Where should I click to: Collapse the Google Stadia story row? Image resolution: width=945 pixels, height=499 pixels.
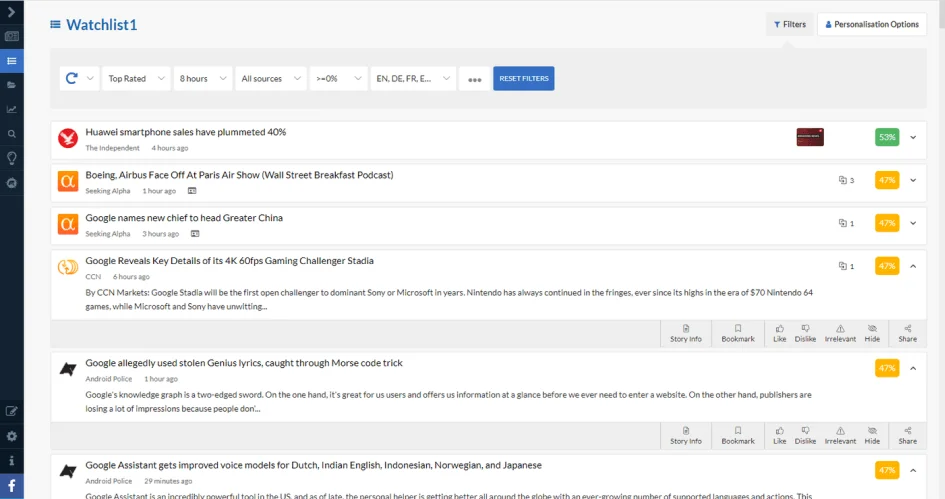pyautogui.click(x=913, y=266)
